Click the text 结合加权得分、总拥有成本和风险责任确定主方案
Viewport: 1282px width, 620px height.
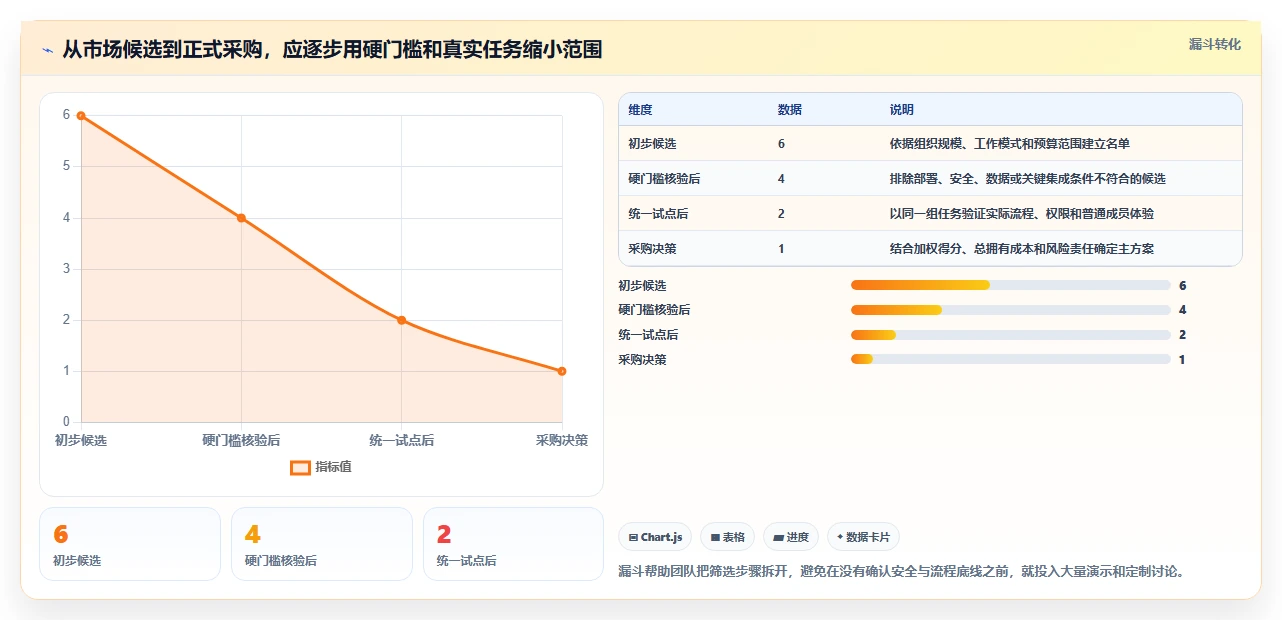(1022, 249)
